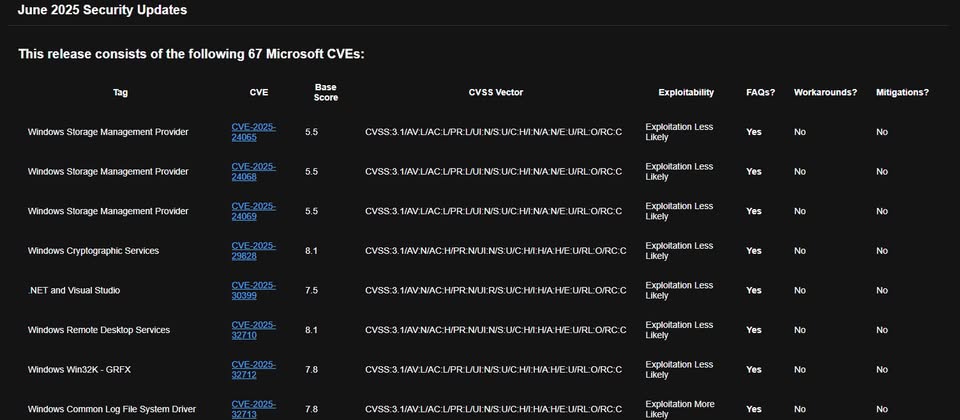
Task: Open the CVE-2025-24065 link
Action: coord(253,132)
